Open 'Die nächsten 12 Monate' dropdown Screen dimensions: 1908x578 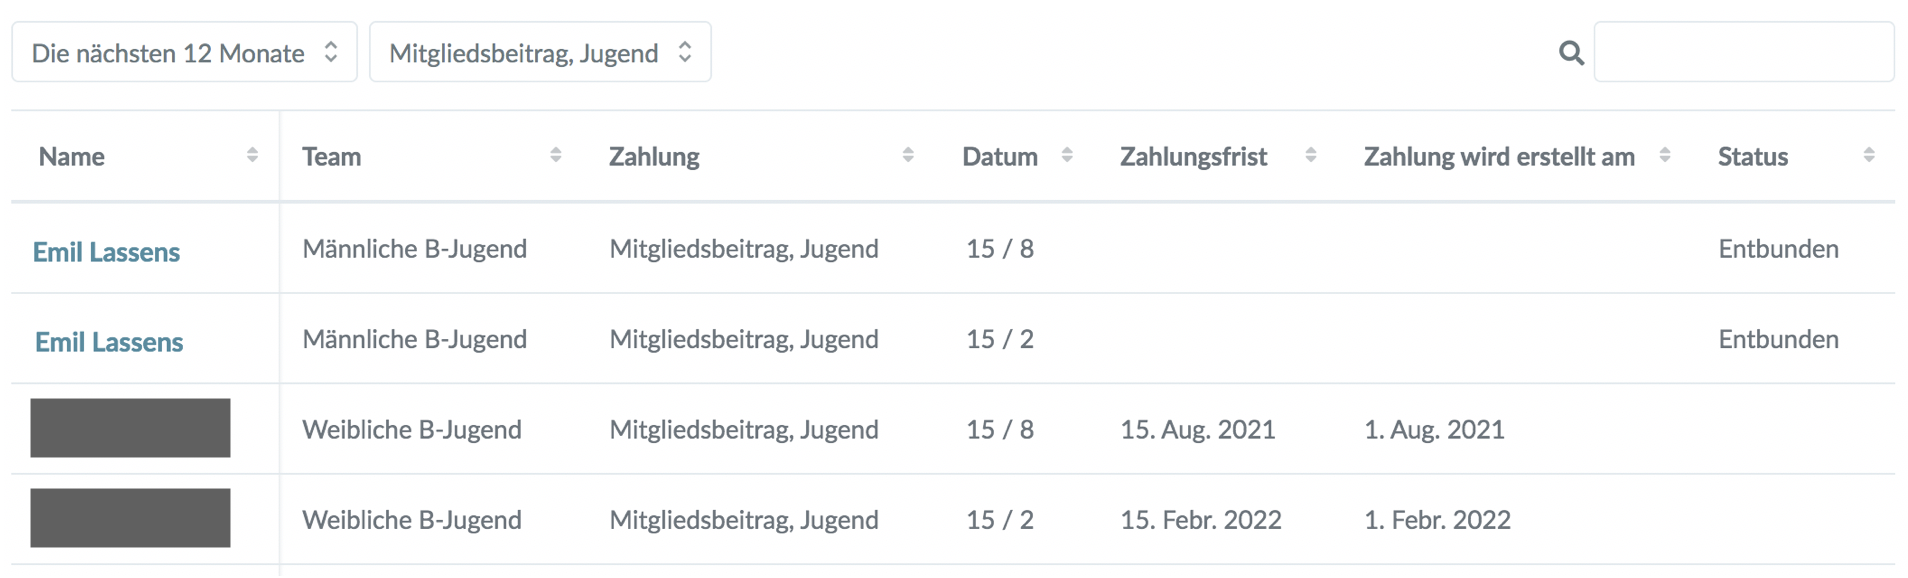coord(184,52)
